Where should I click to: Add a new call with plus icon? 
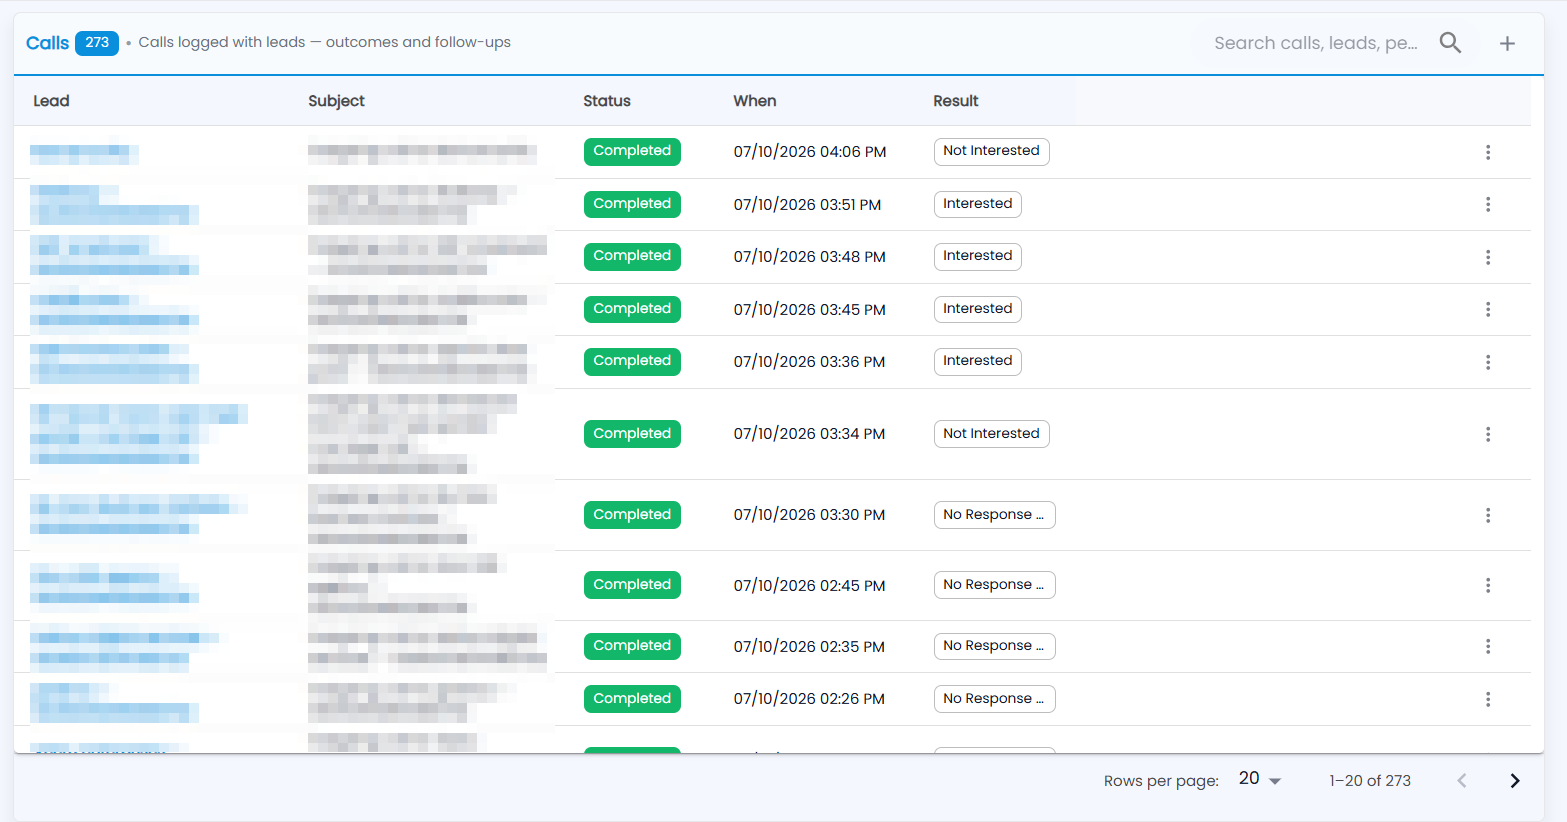coord(1507,43)
